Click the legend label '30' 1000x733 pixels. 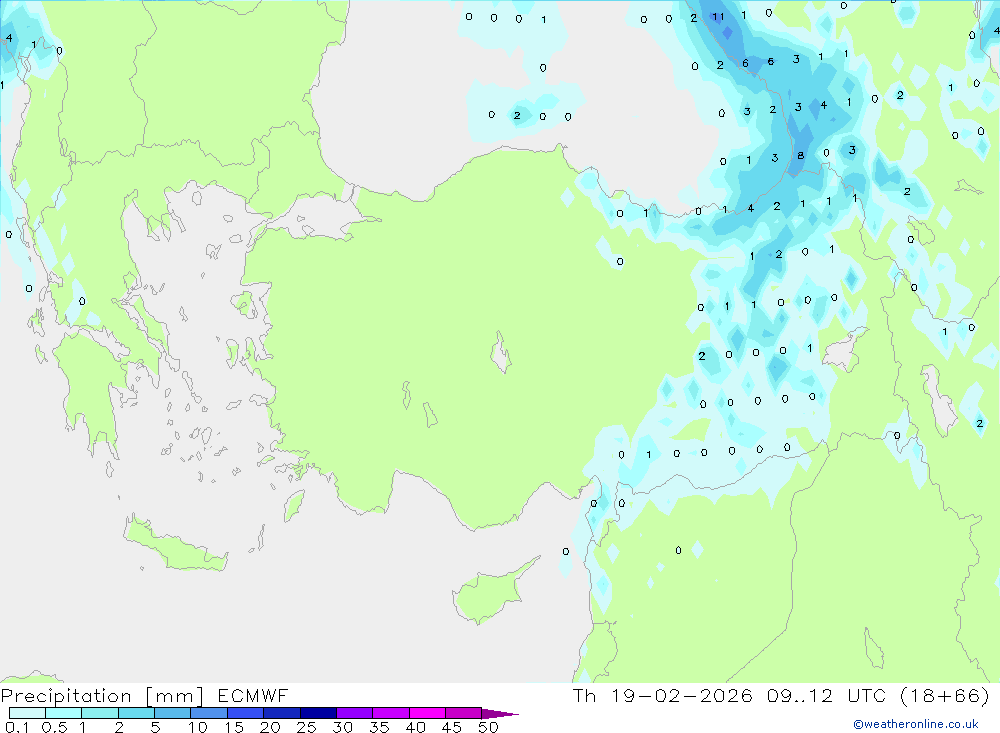point(343,727)
